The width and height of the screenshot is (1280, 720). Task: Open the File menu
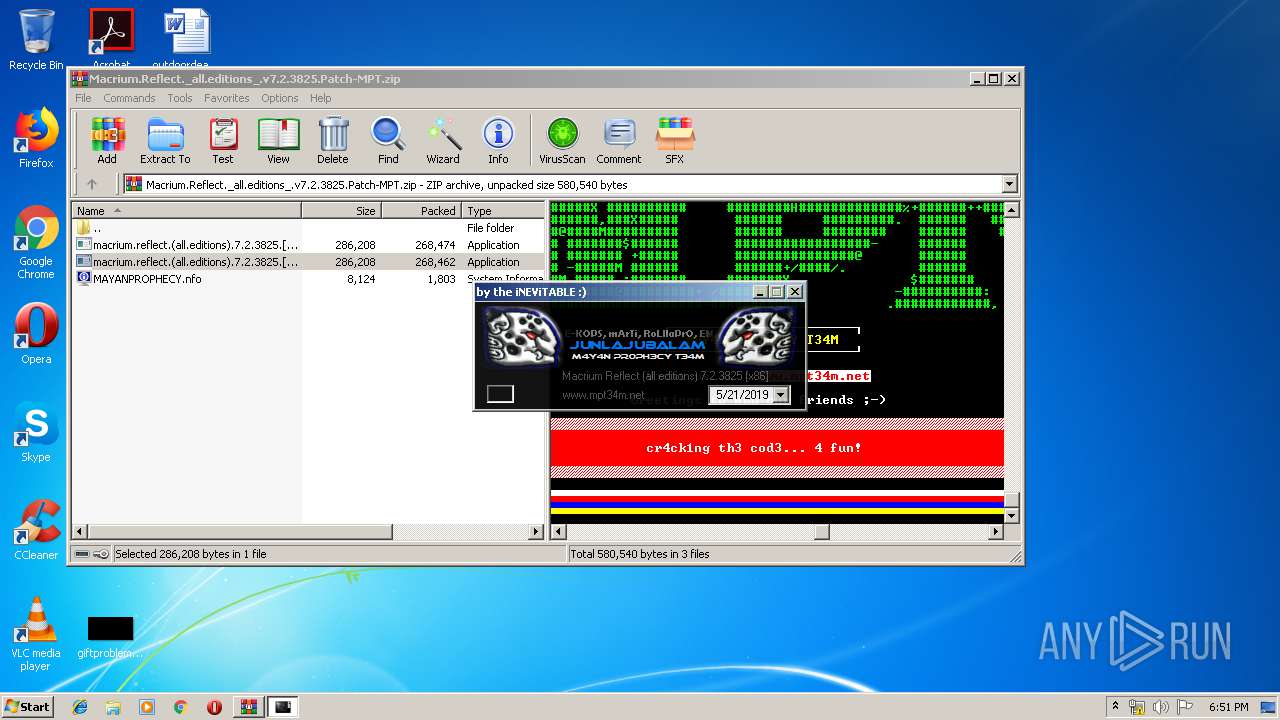pyautogui.click(x=83, y=98)
